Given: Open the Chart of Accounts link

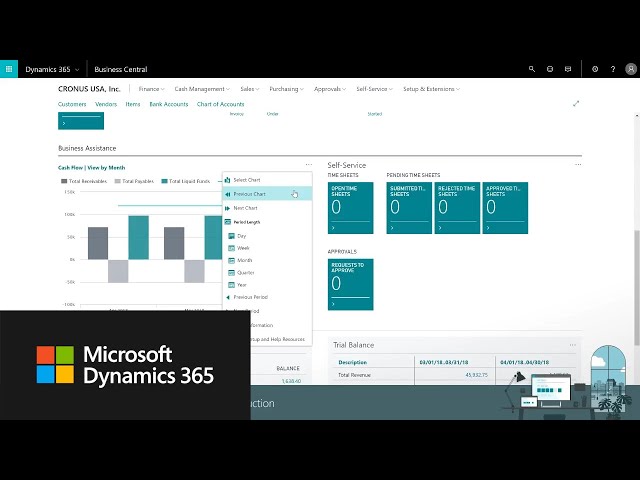Looking at the screenshot, I should (220, 104).
